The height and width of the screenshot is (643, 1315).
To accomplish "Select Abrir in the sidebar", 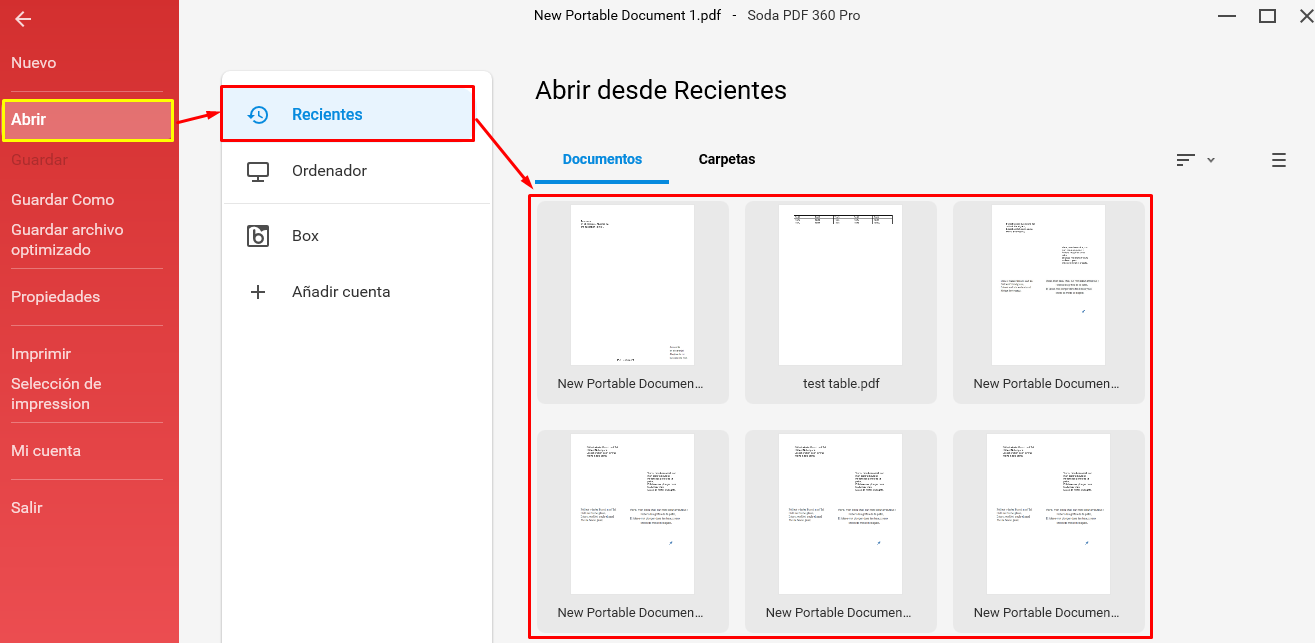I will click(88, 120).
